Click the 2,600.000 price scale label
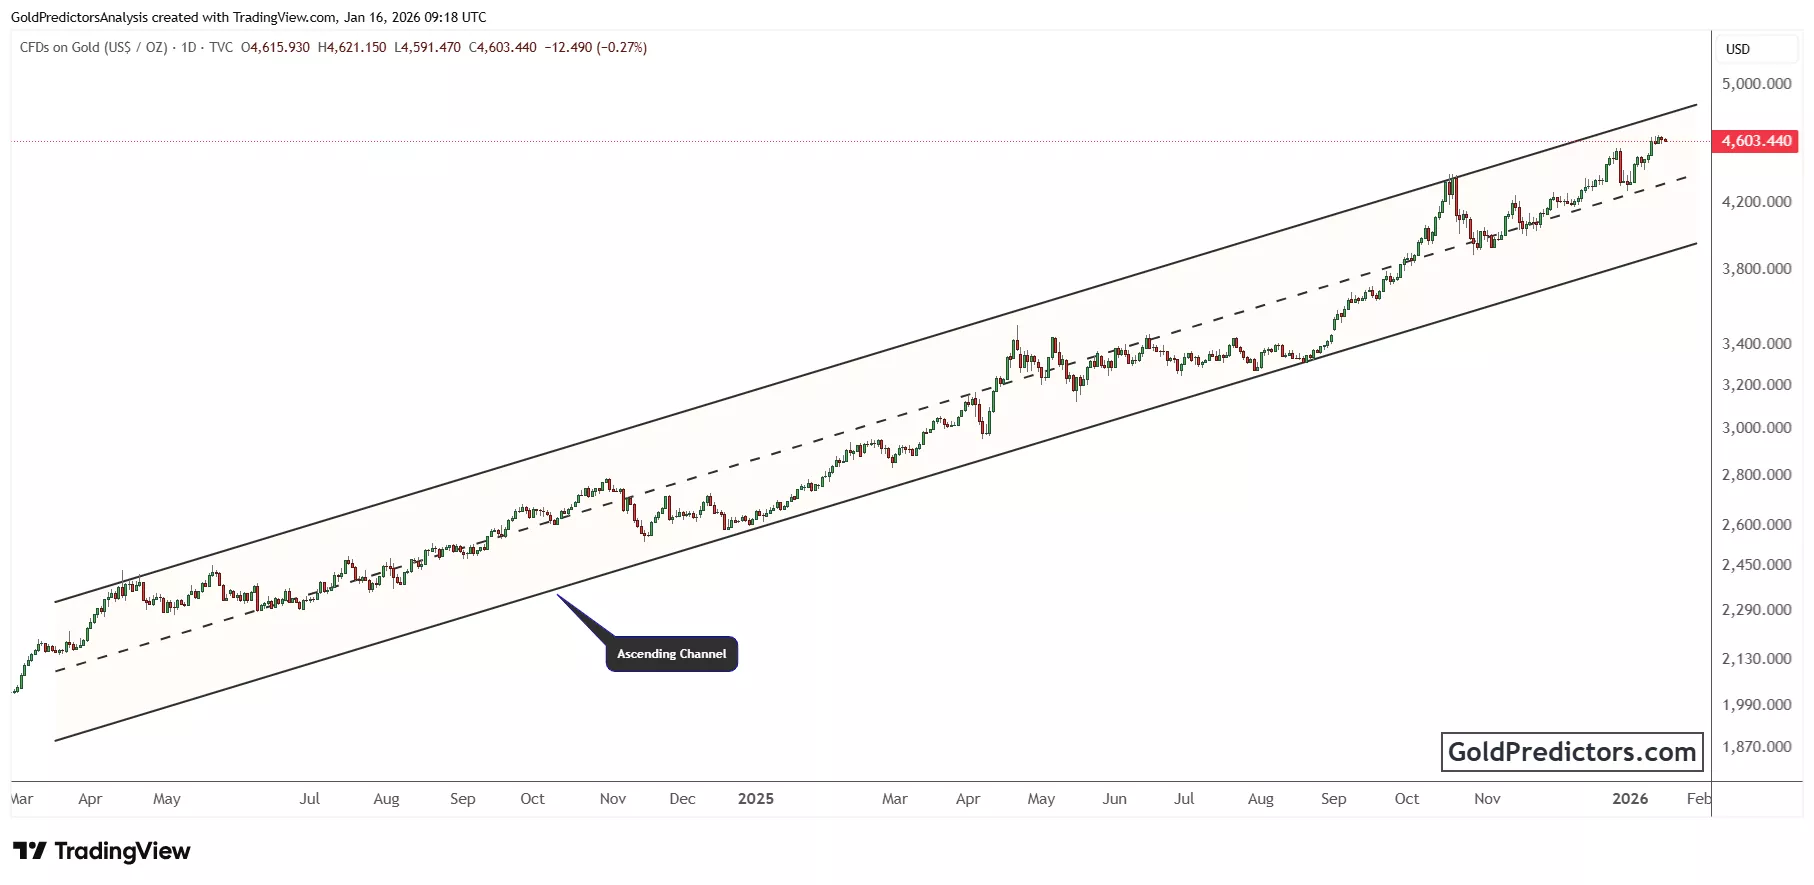The width and height of the screenshot is (1814, 885). [1756, 524]
